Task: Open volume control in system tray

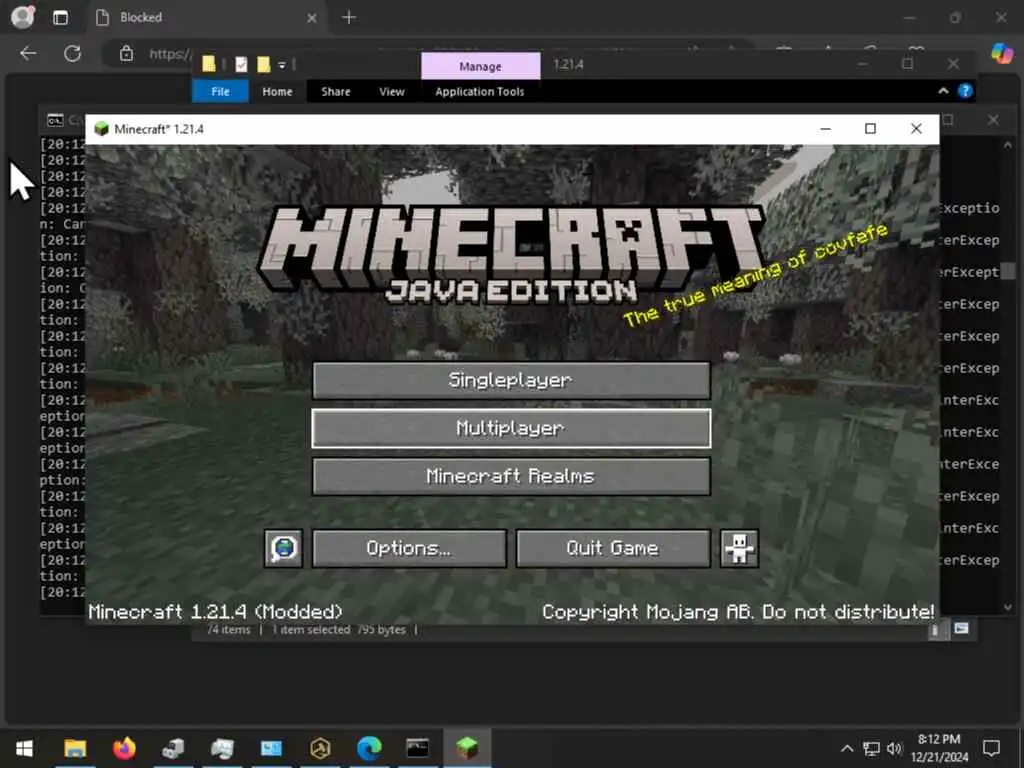Action: tap(895, 748)
